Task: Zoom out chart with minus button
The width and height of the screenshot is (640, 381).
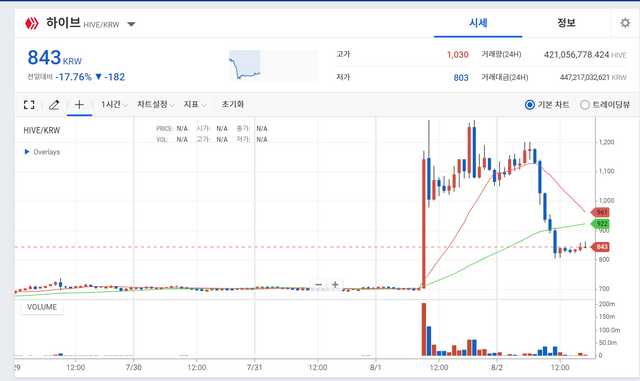Action: point(319,285)
